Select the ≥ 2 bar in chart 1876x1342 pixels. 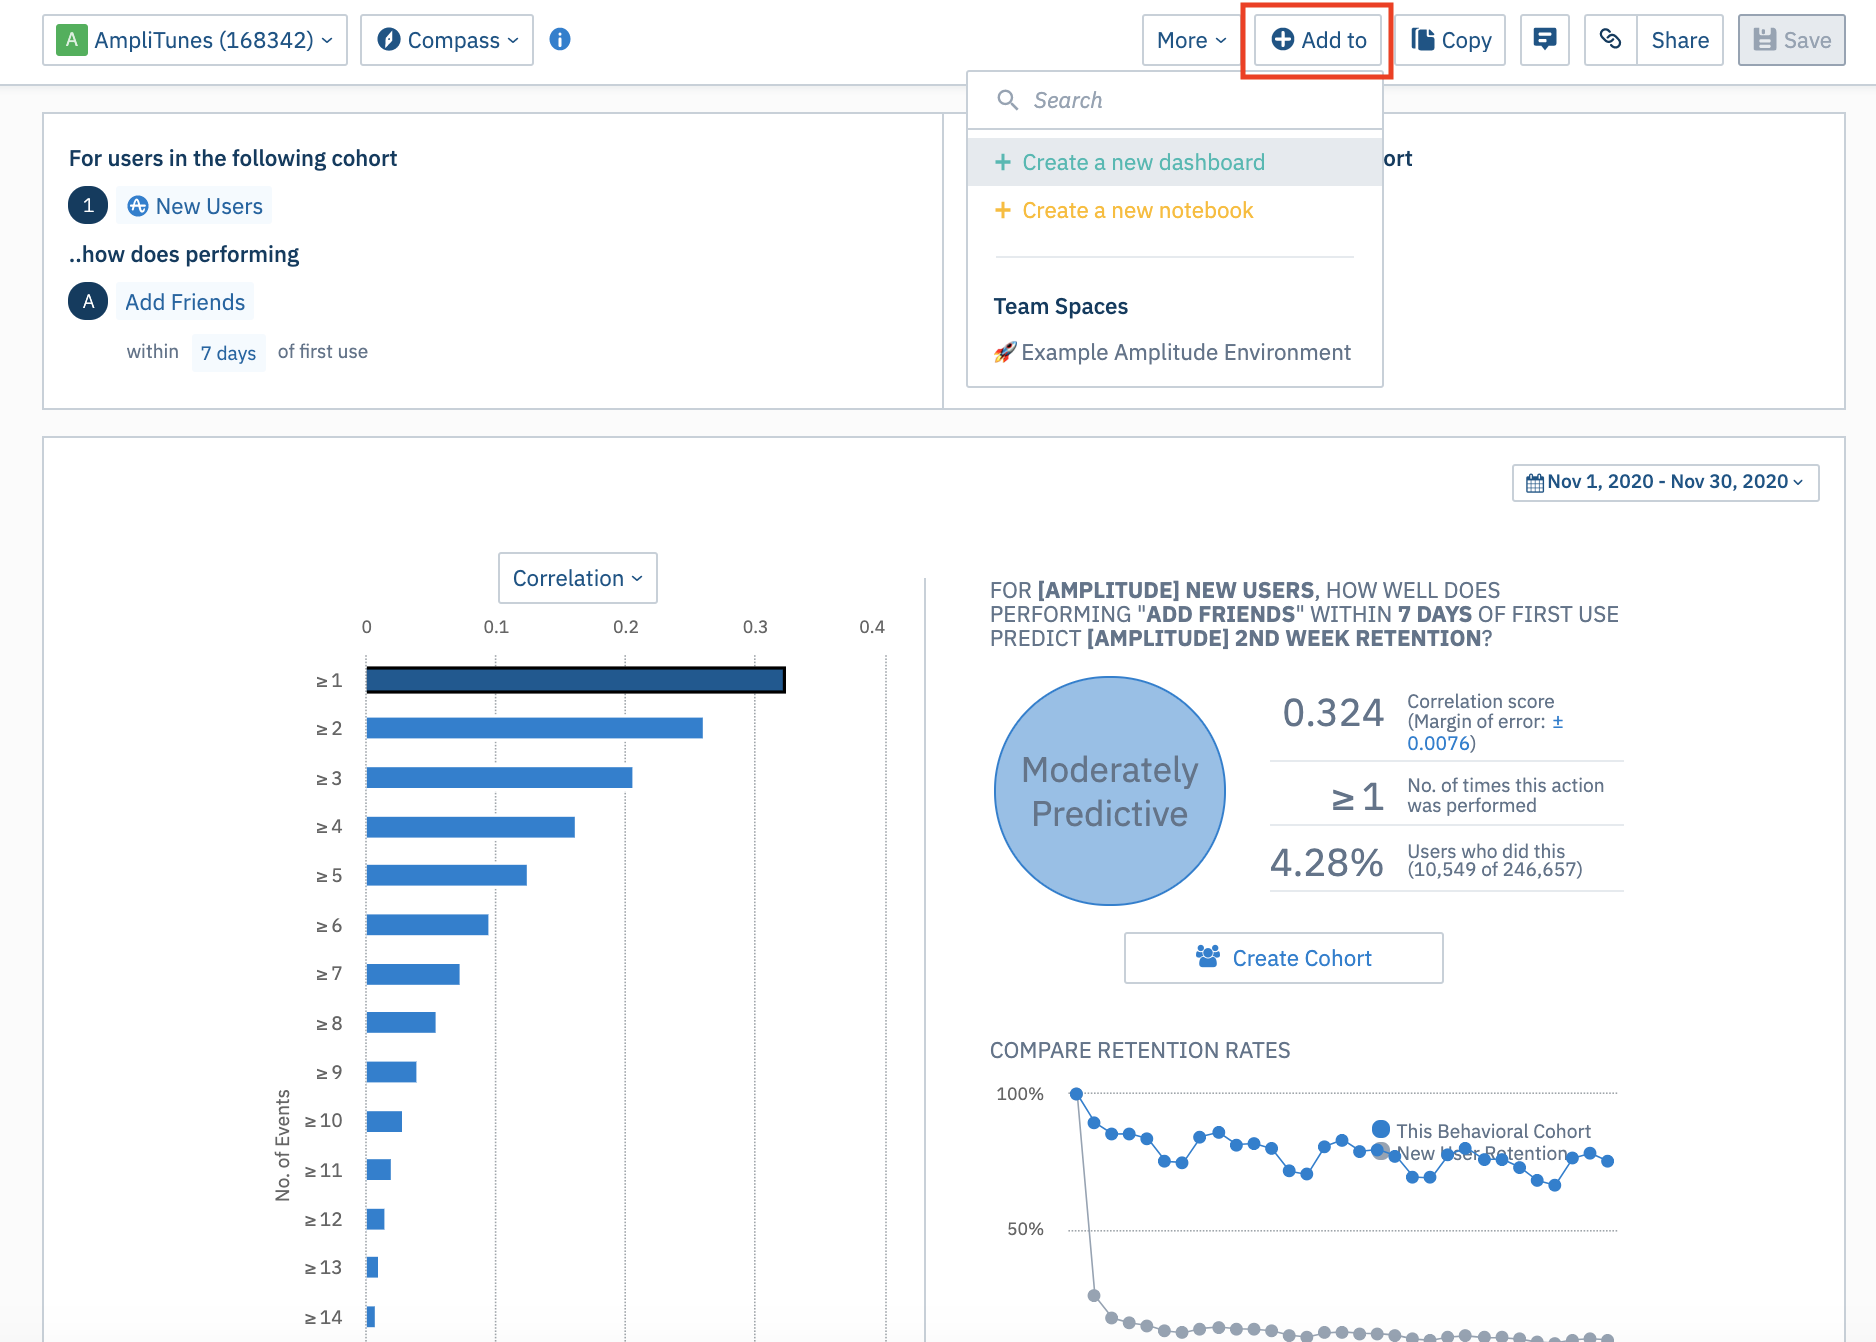click(535, 728)
